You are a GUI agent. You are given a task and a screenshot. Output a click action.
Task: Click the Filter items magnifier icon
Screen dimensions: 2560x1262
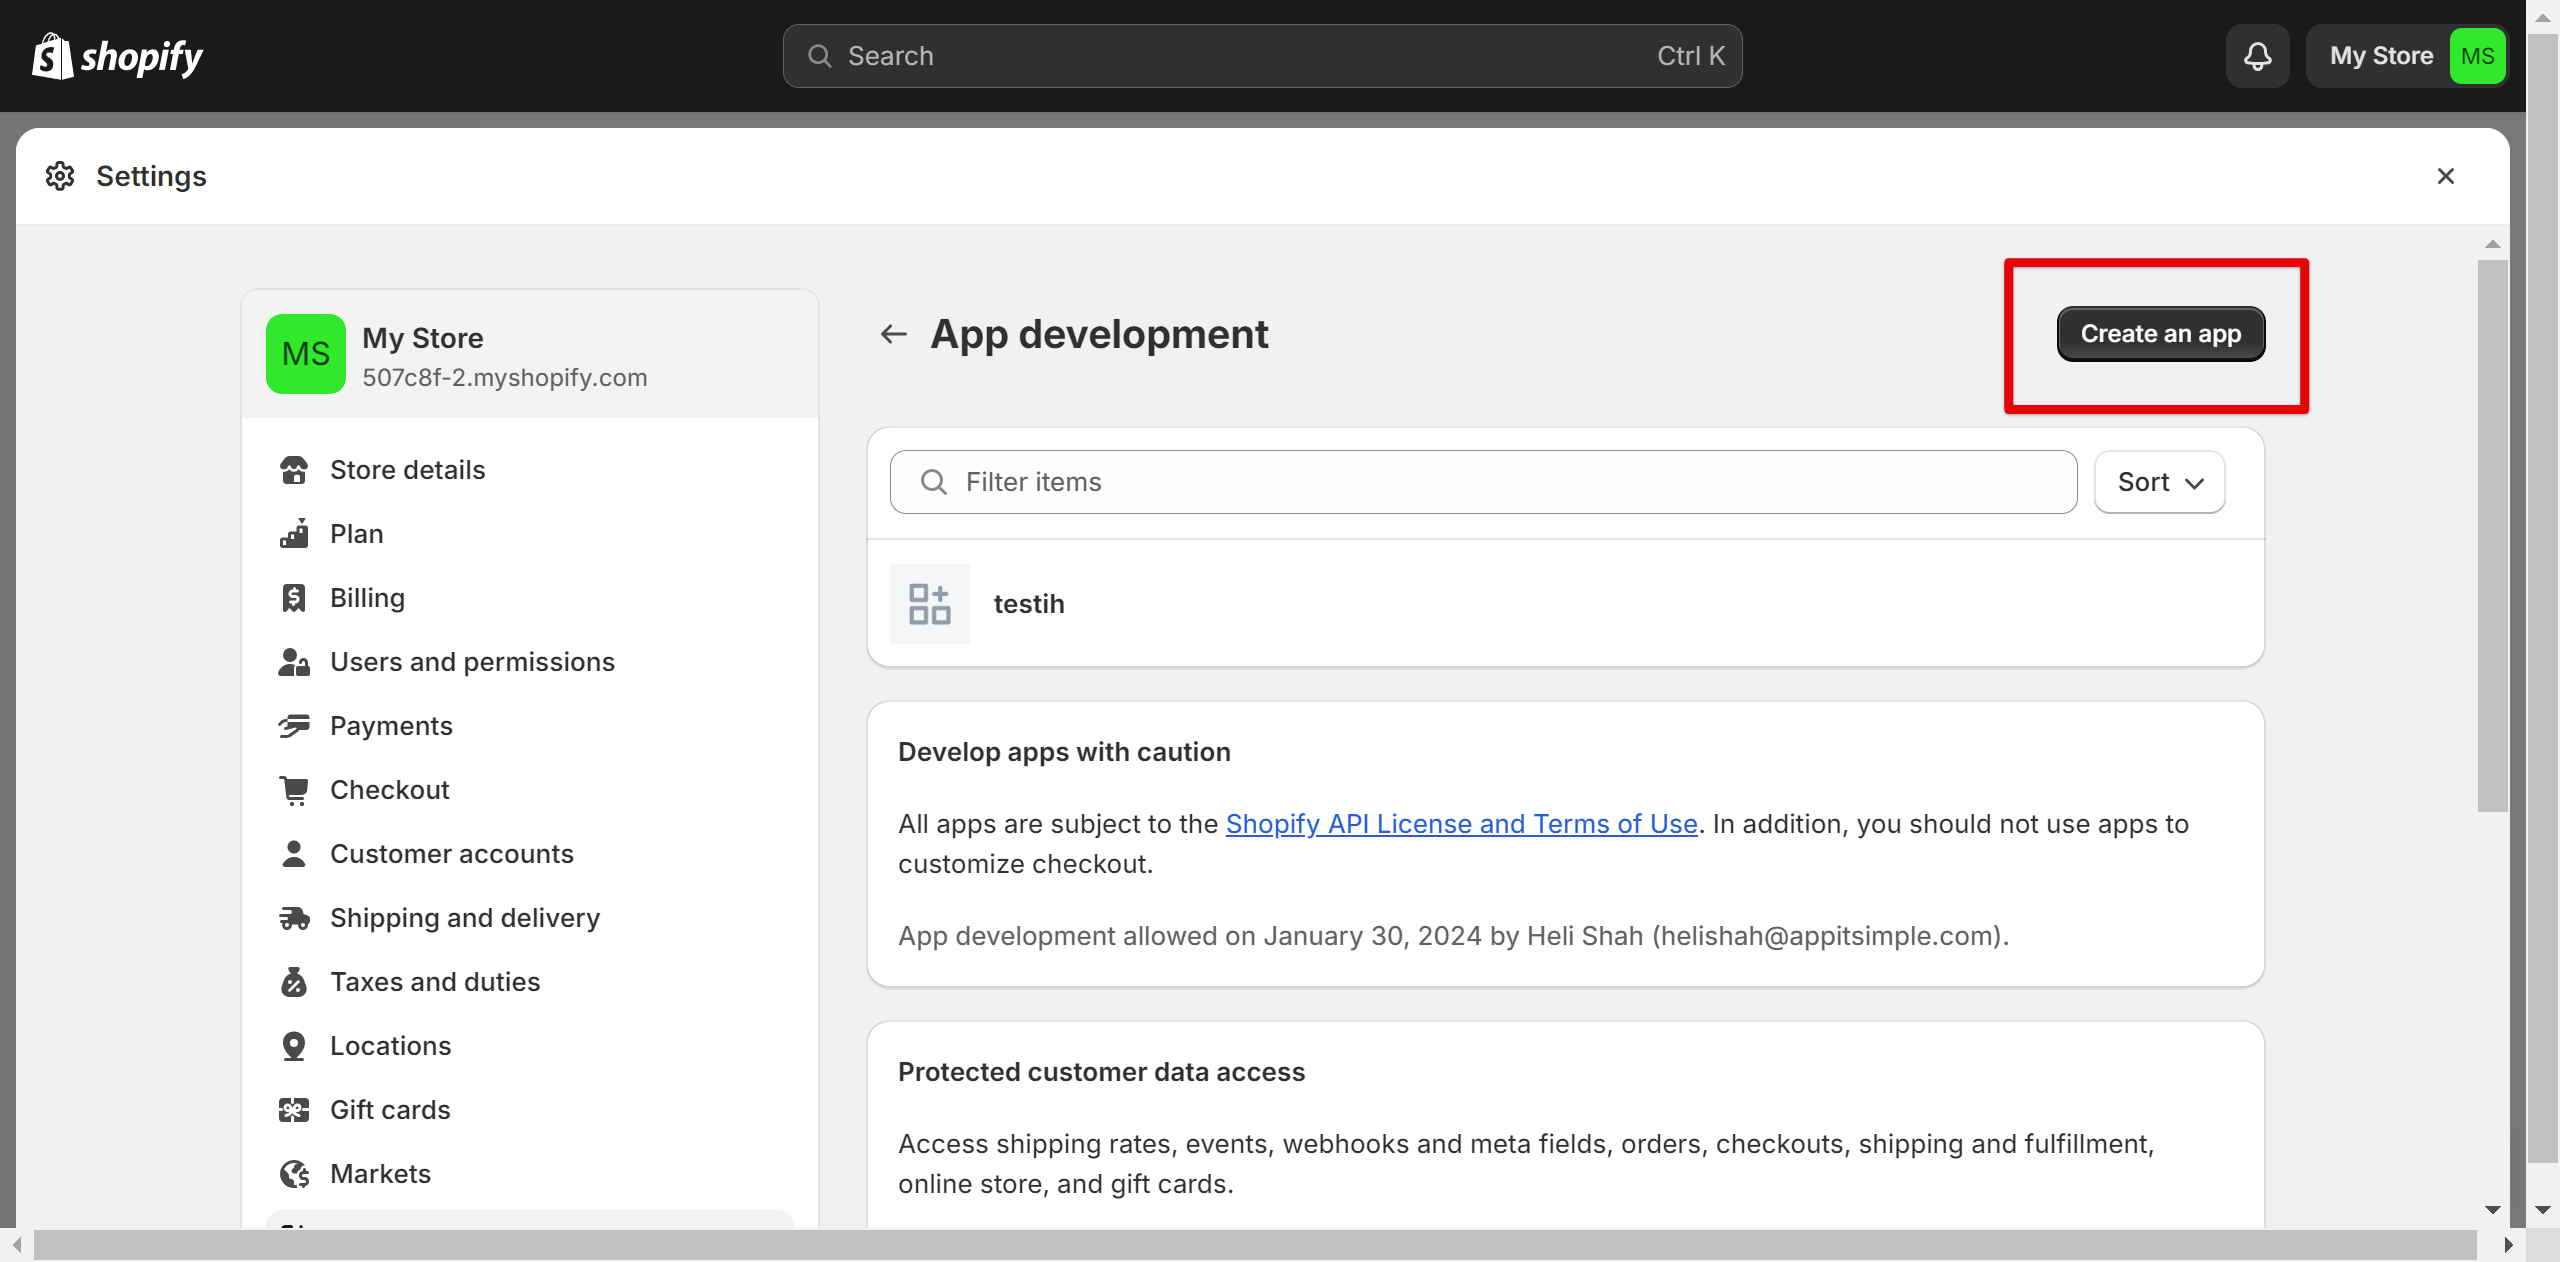tap(933, 482)
